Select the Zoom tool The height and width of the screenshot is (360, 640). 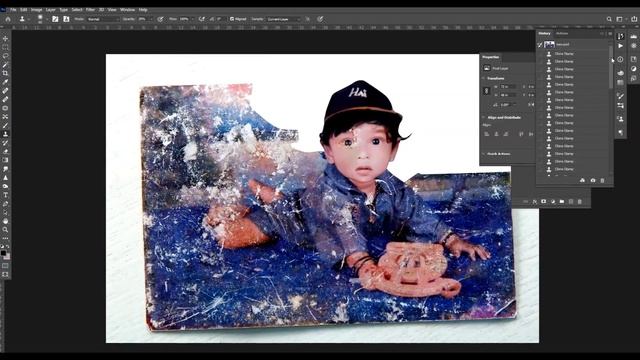pos(5,229)
